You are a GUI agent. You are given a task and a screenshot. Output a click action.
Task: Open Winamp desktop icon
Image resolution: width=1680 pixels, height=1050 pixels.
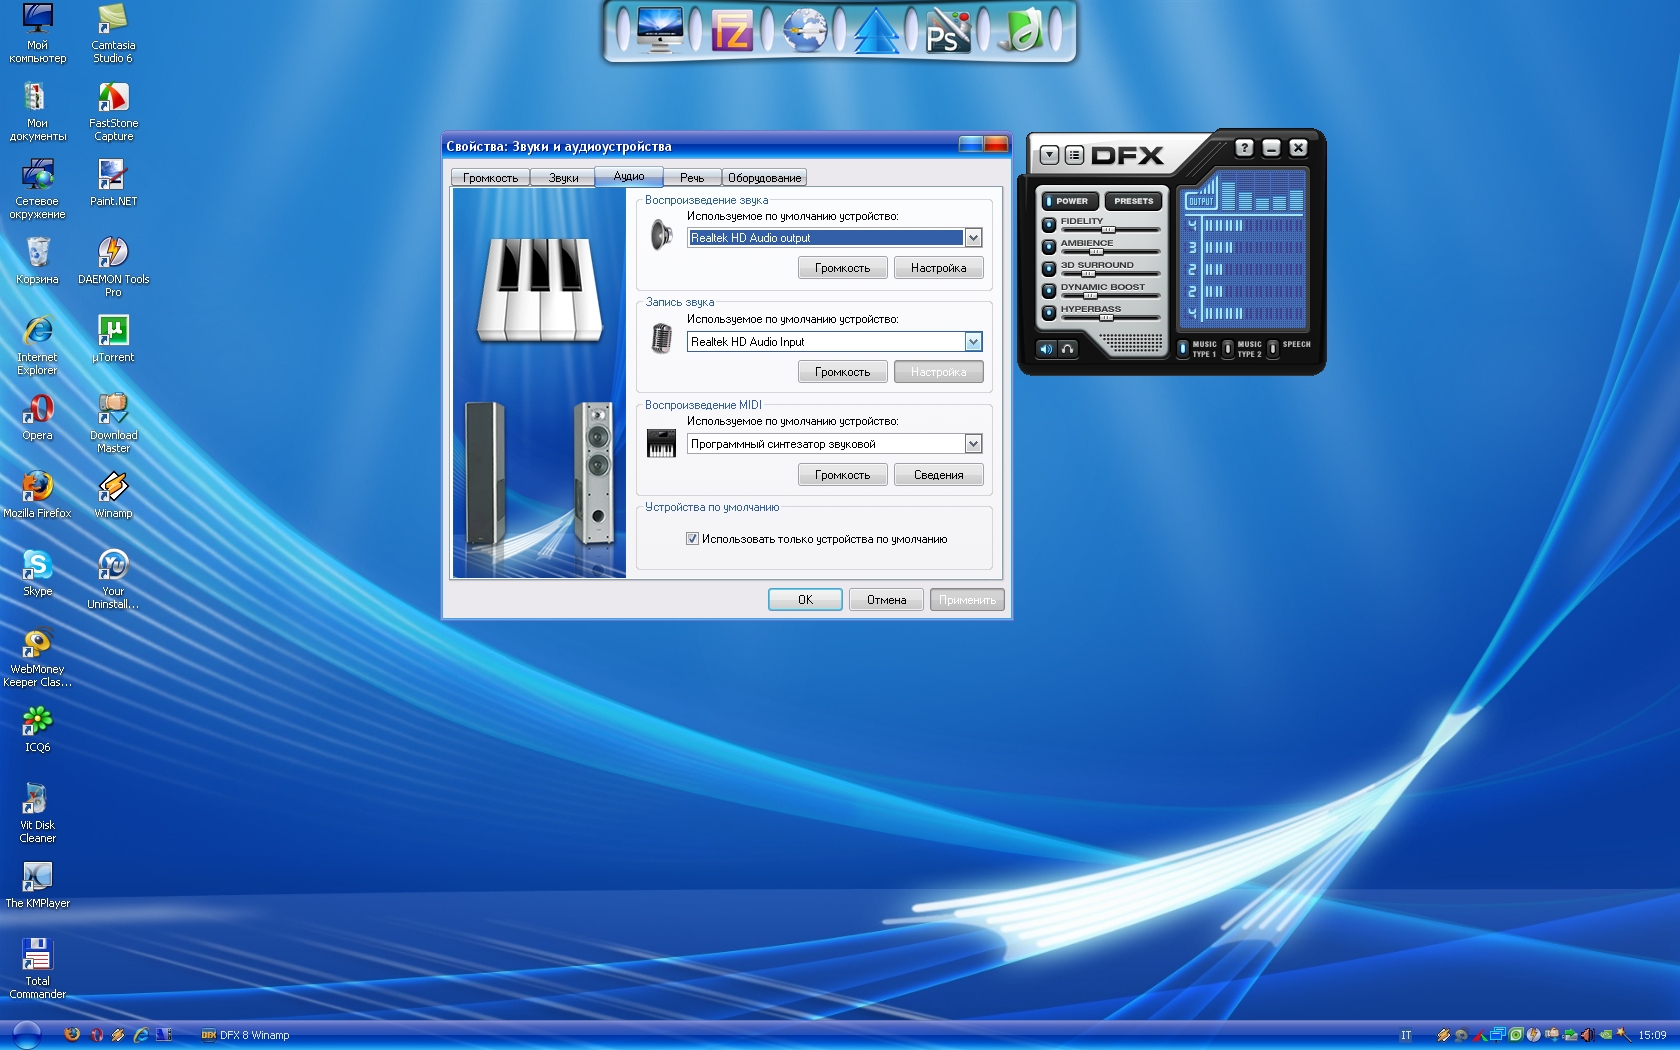[x=113, y=495]
